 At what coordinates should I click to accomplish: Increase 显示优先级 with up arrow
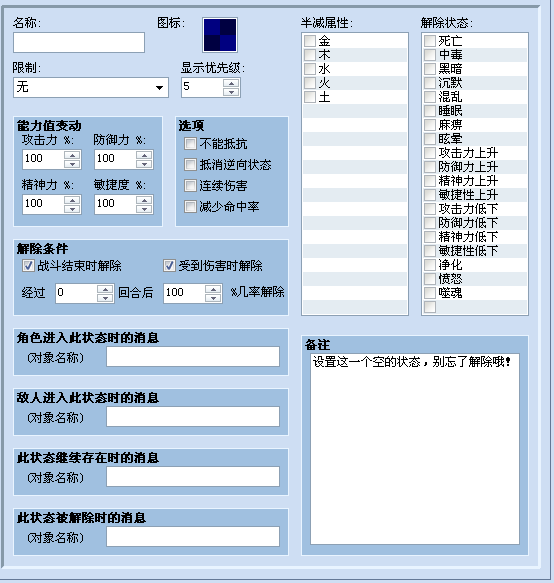point(231,83)
